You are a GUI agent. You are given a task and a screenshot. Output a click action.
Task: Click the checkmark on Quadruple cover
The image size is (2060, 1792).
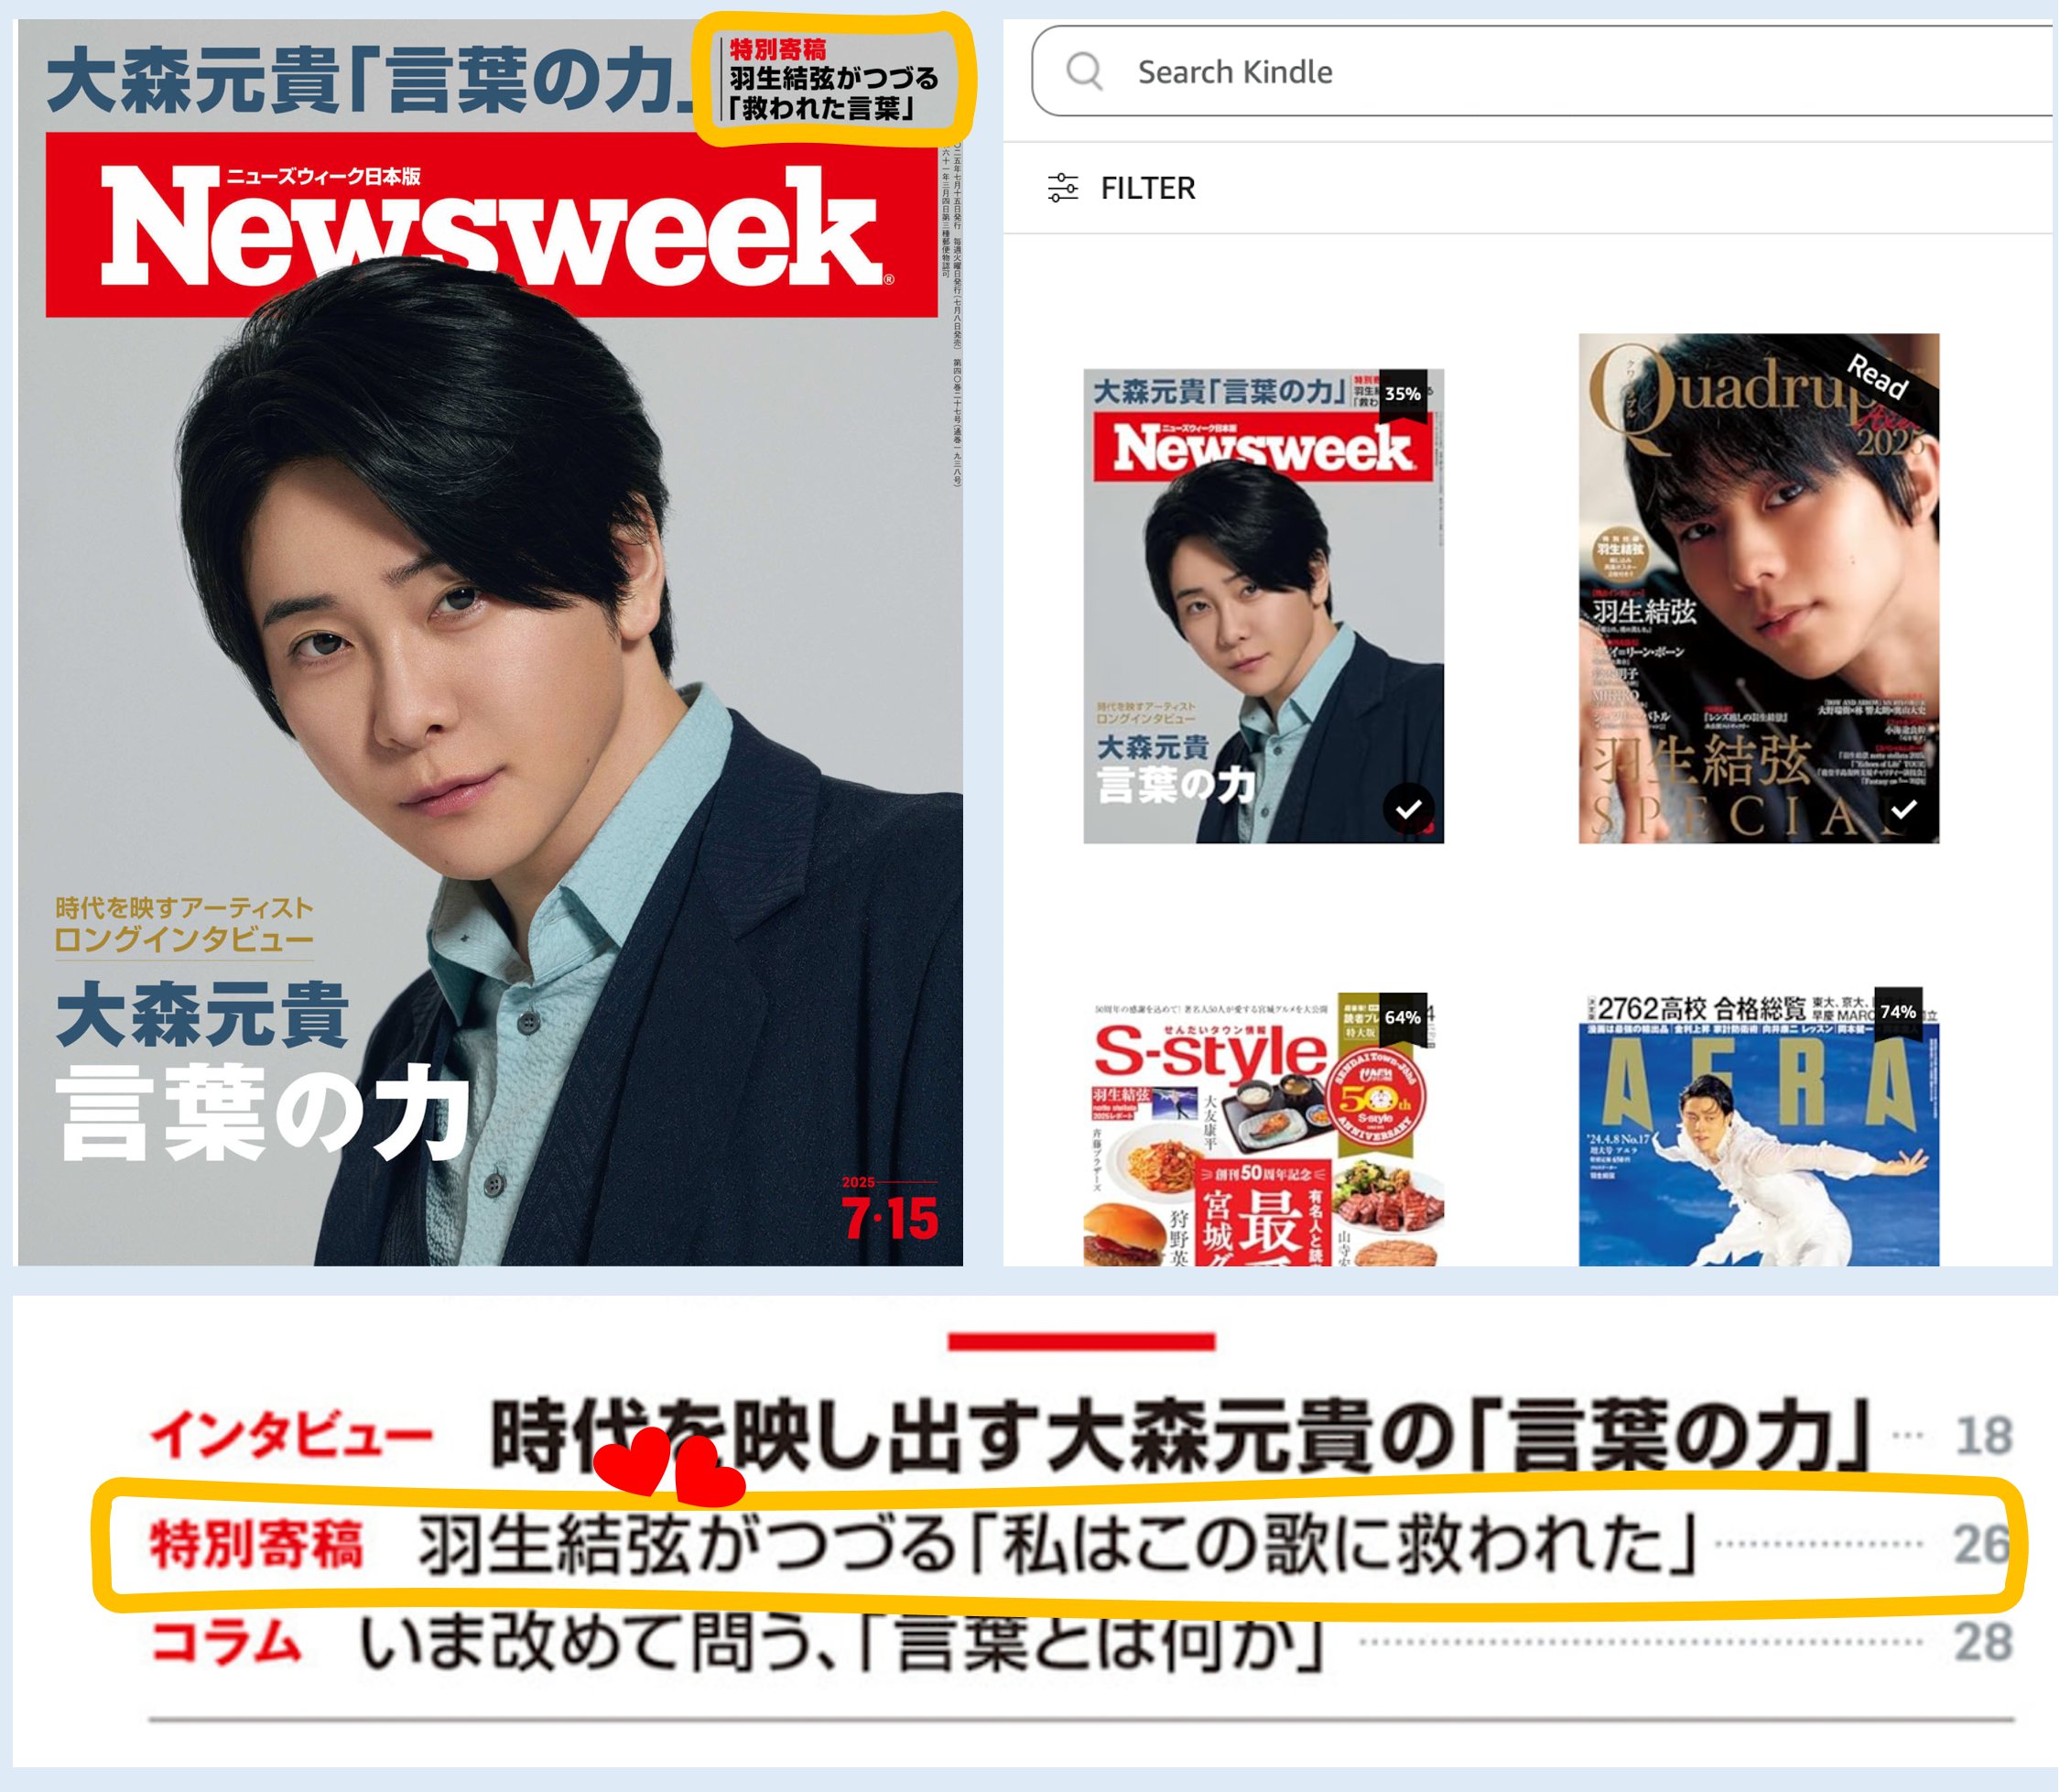tap(1904, 809)
